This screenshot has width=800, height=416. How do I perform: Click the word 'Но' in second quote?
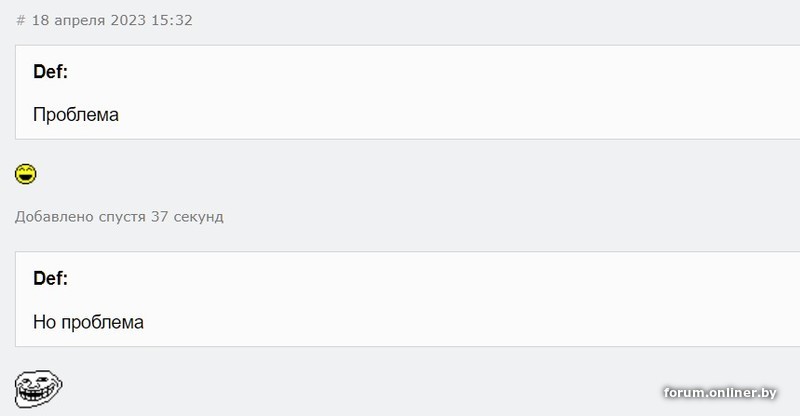[44, 322]
